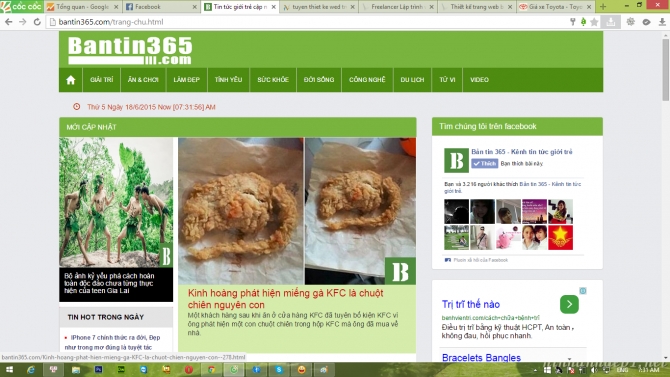Click the page vertical scrollbar thumb
Image resolution: width=670 pixels, height=377 pixels.
coord(666,70)
